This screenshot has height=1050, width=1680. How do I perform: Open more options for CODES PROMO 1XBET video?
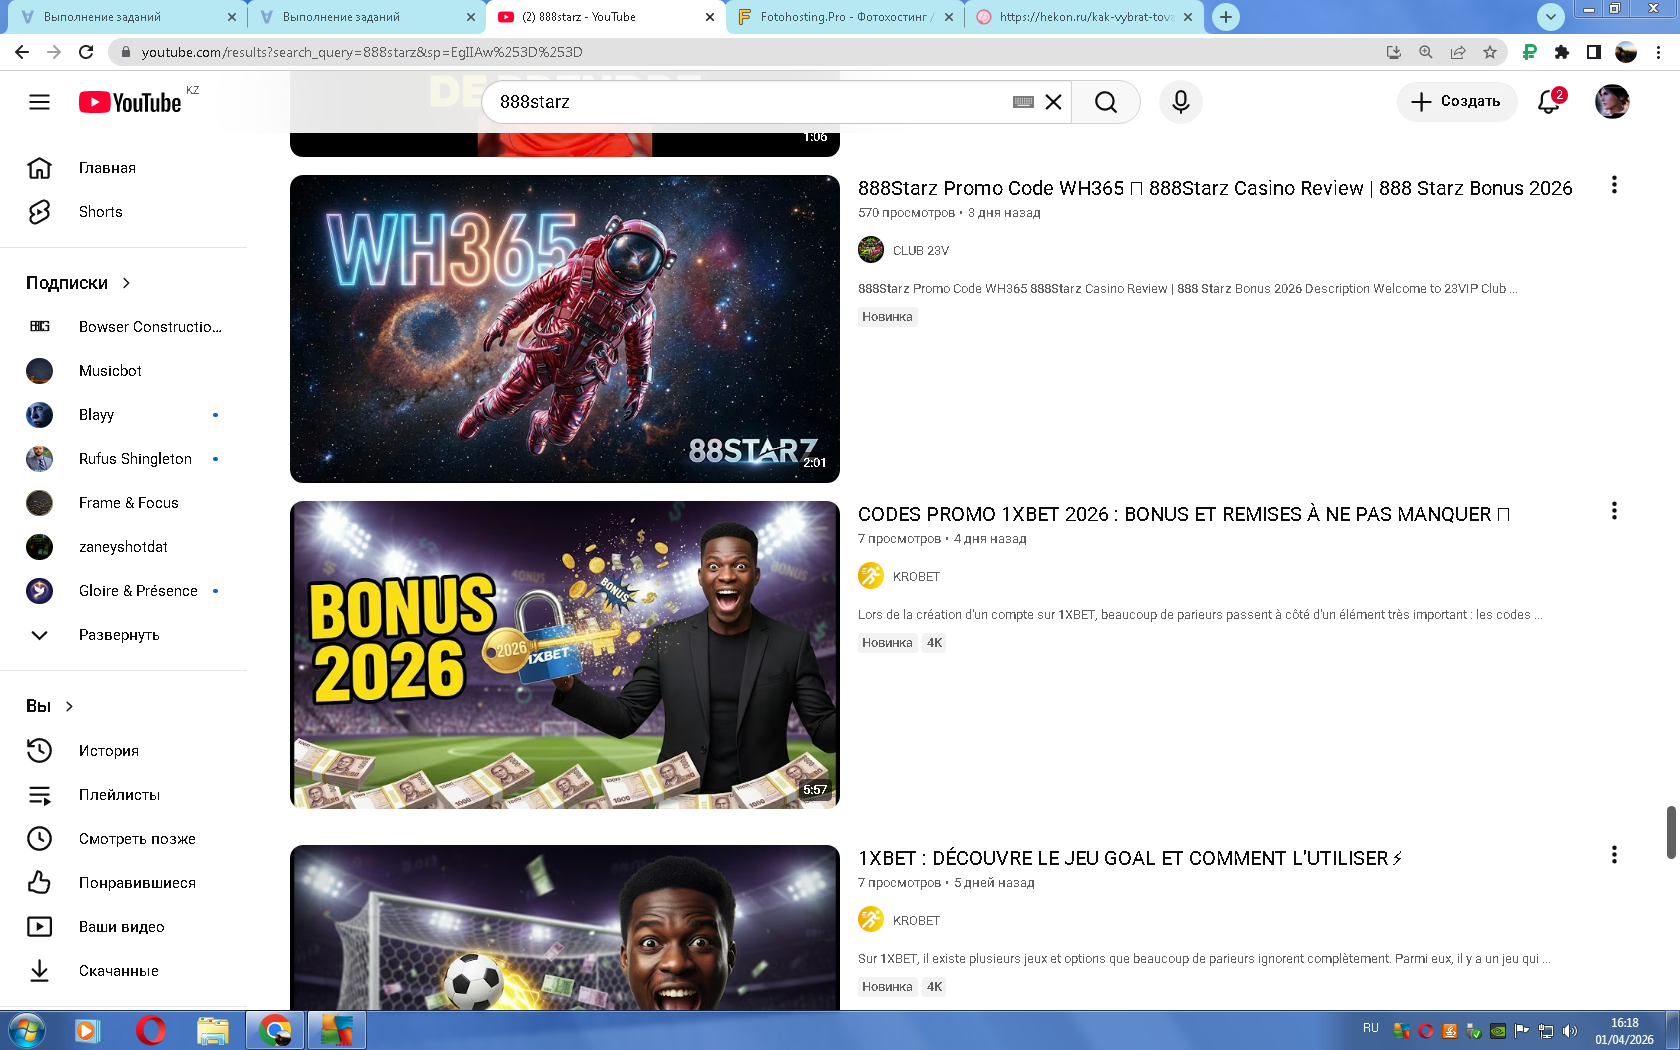[x=1613, y=511]
